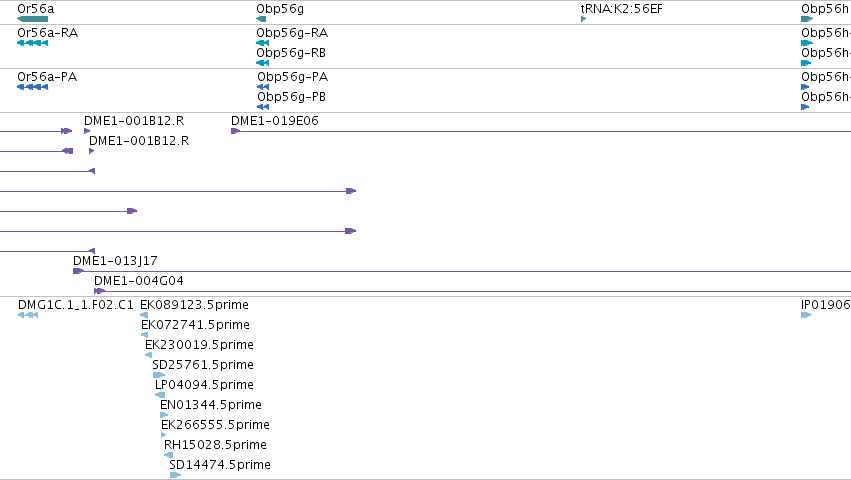This screenshot has width=851, height=480.
Task: Click the DME1-013J17 label
Action: pyautogui.click(x=115, y=261)
